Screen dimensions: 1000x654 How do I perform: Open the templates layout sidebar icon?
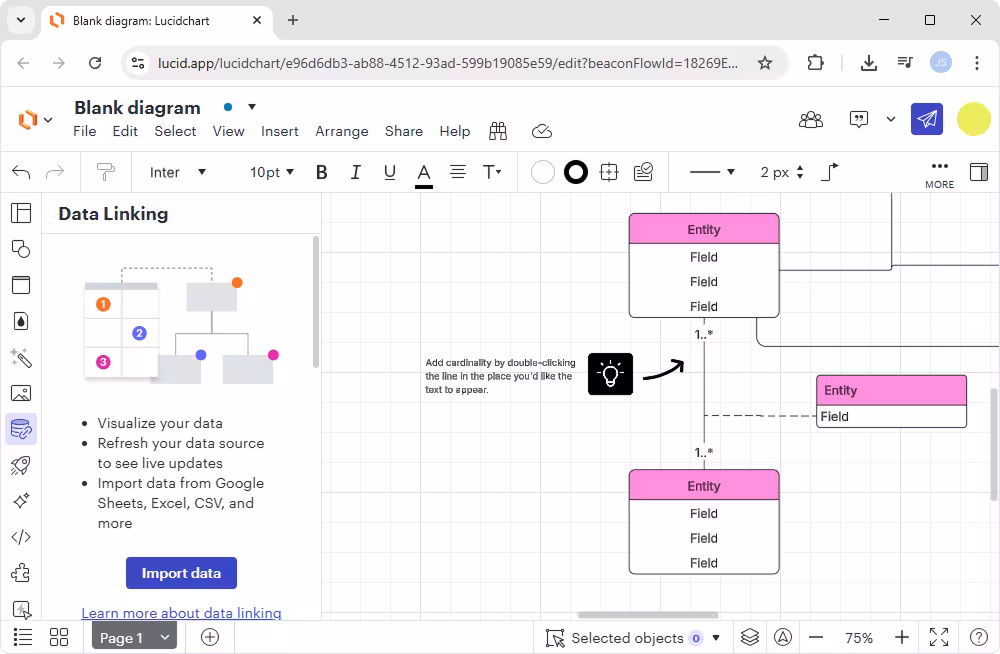pyautogui.click(x=21, y=213)
